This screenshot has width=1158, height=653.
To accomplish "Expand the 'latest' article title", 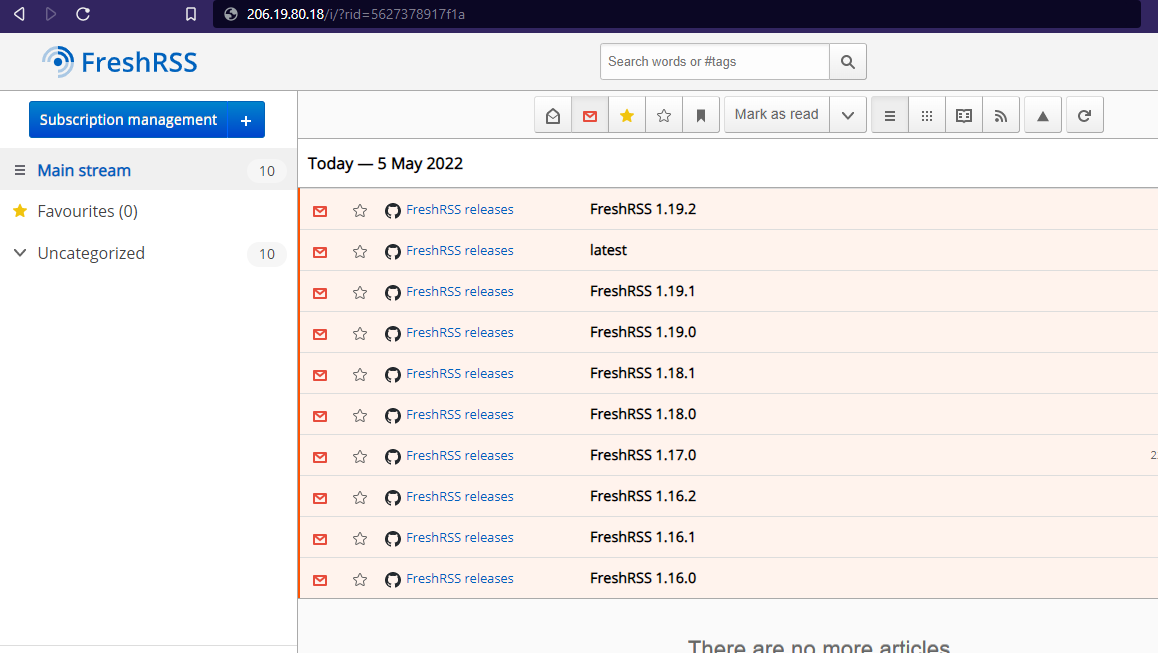I will tap(608, 250).
